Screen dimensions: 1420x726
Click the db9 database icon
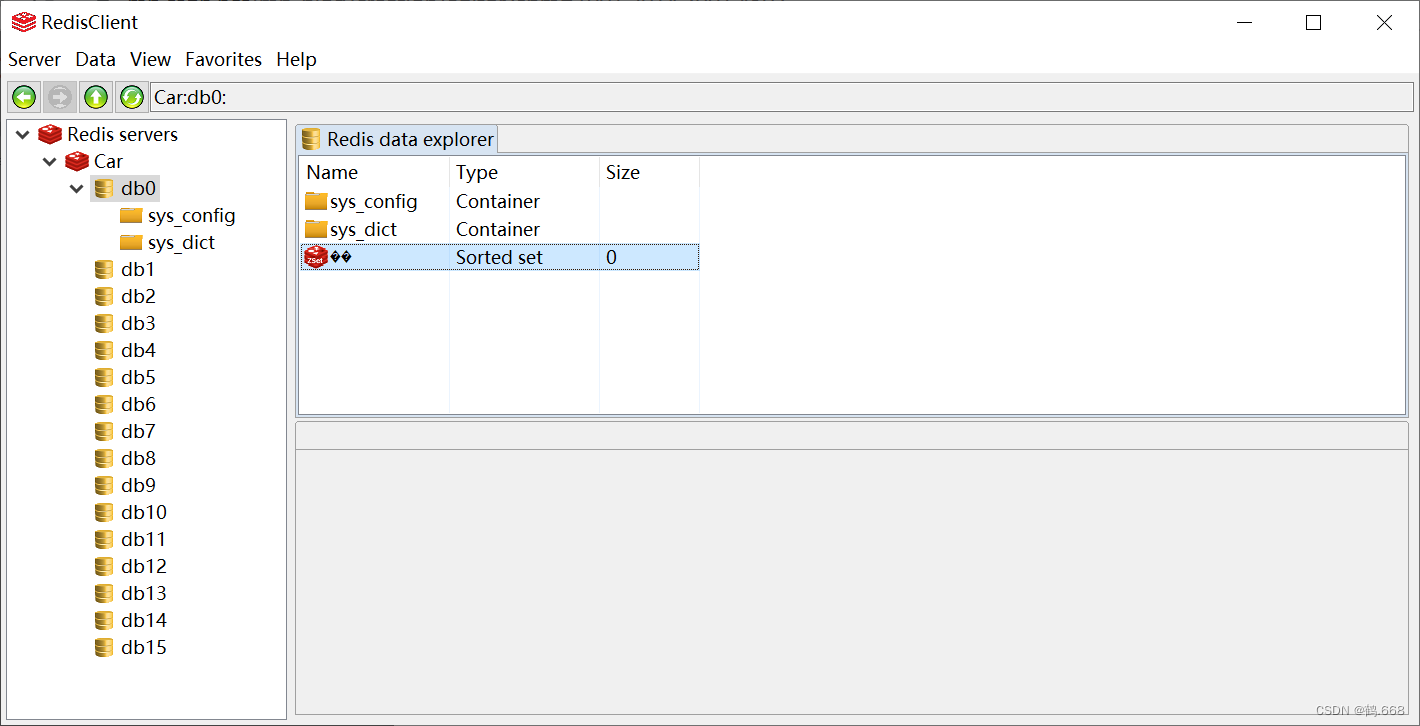pyautogui.click(x=104, y=485)
